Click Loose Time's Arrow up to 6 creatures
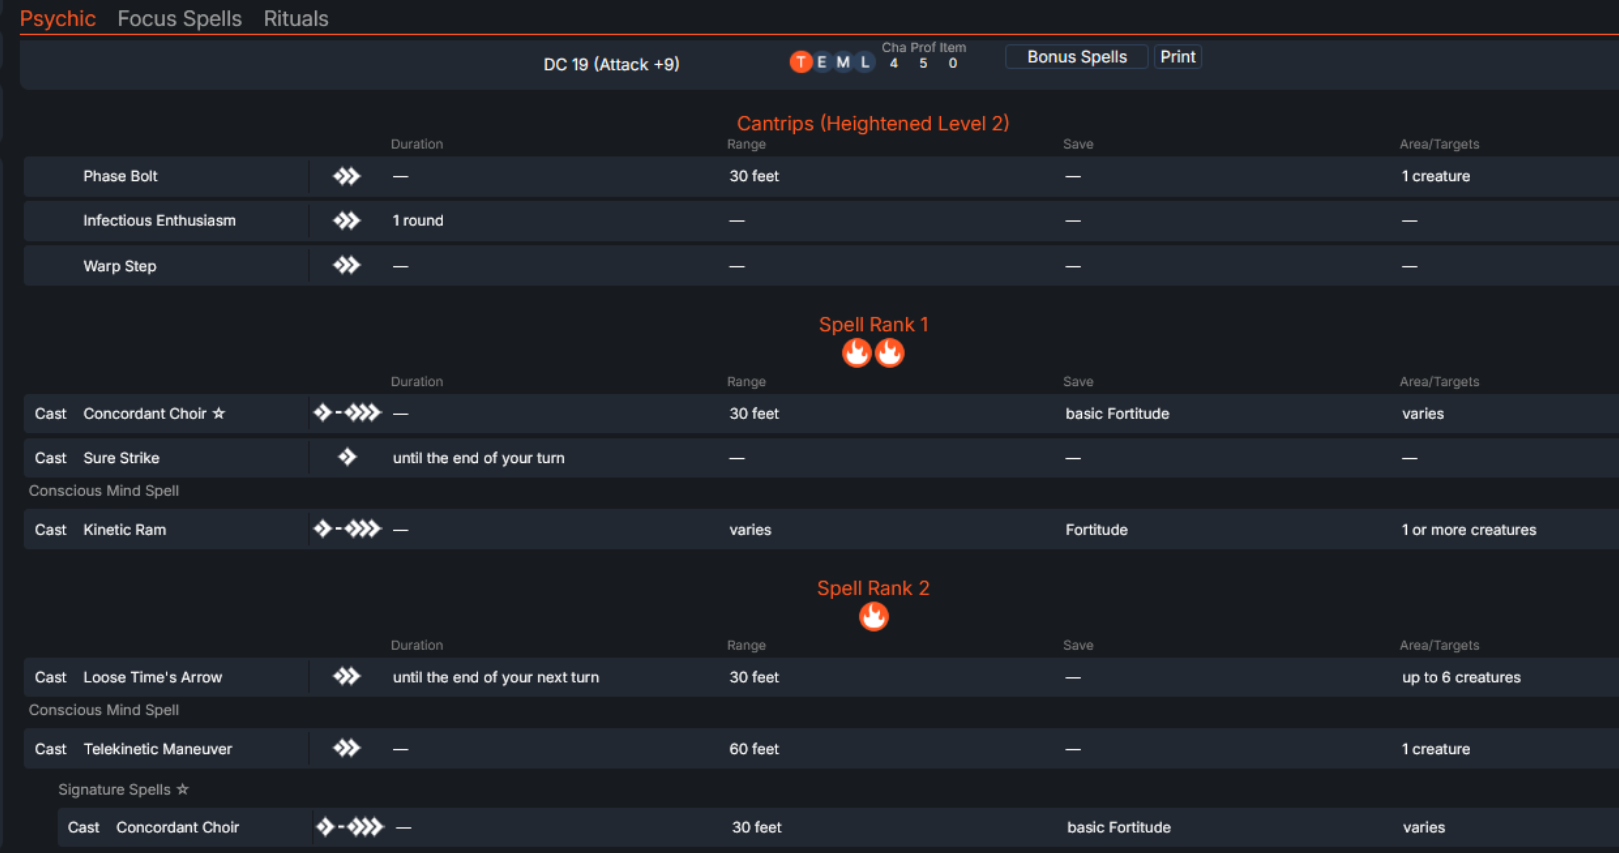 (x=1461, y=677)
